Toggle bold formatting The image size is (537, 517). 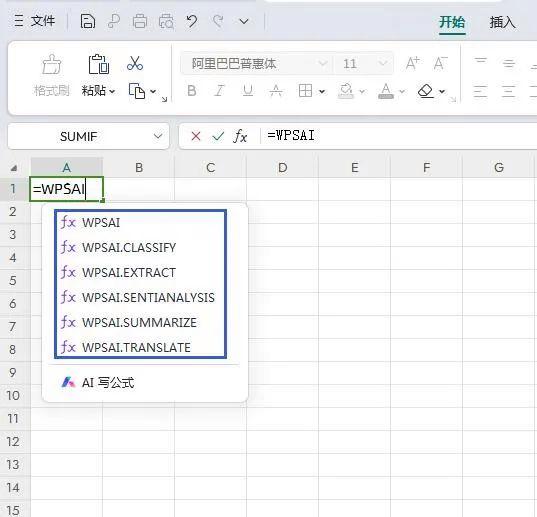tap(192, 91)
